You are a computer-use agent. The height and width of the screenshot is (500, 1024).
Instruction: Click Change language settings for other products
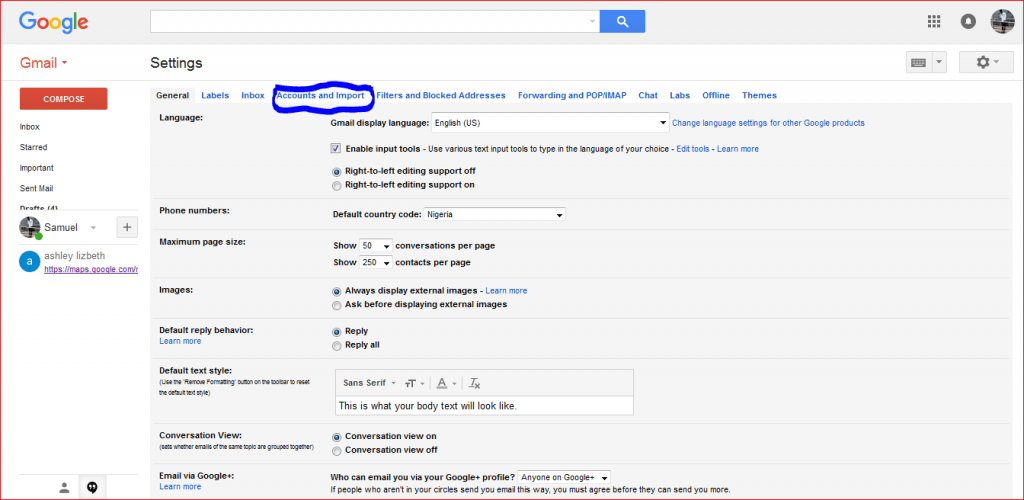tap(768, 123)
